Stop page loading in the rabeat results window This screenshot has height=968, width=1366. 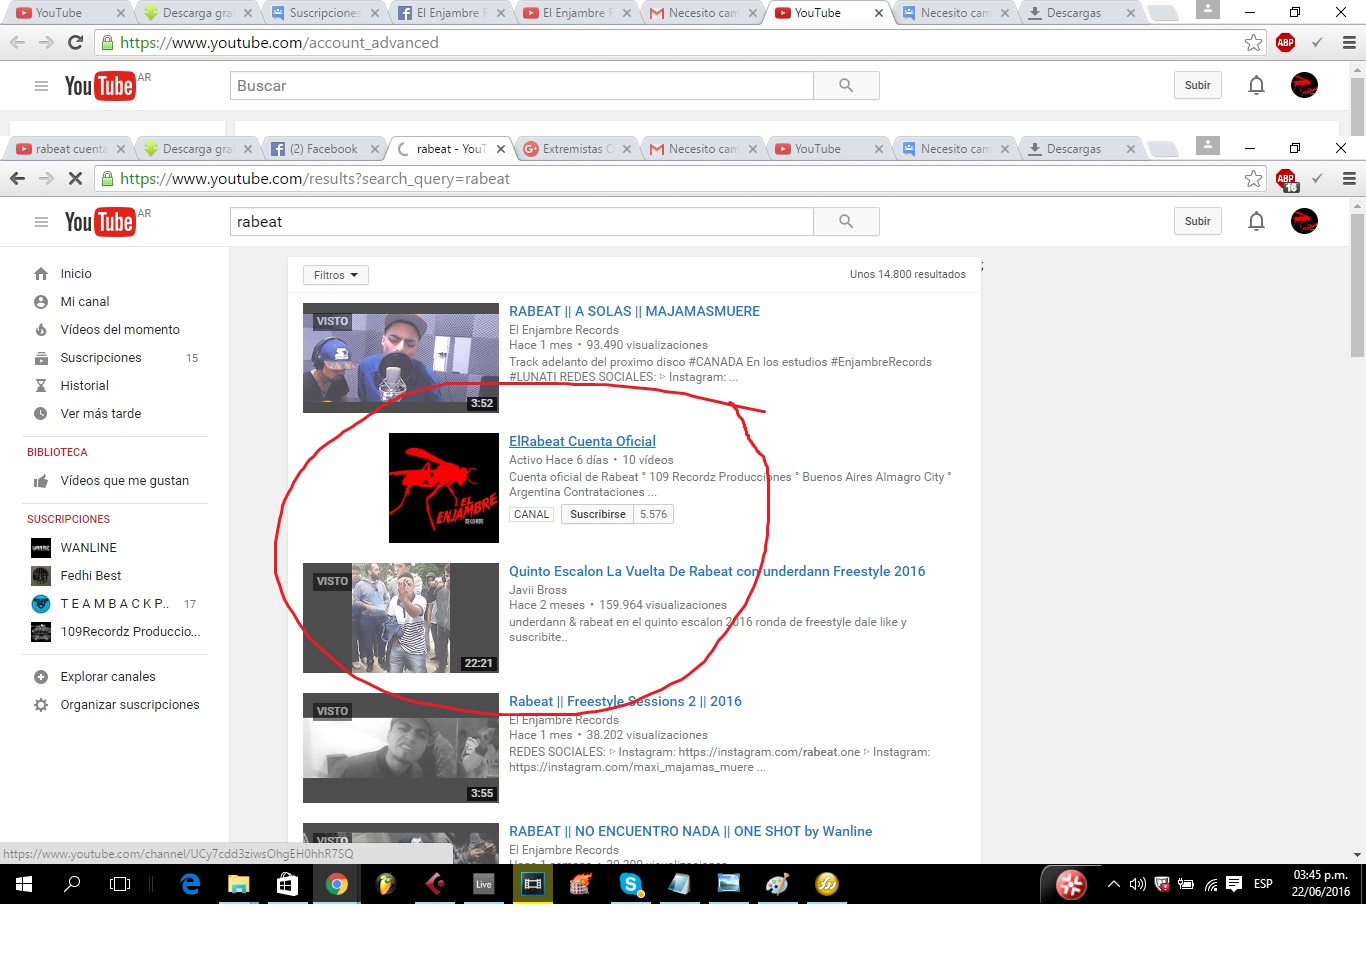tap(75, 179)
